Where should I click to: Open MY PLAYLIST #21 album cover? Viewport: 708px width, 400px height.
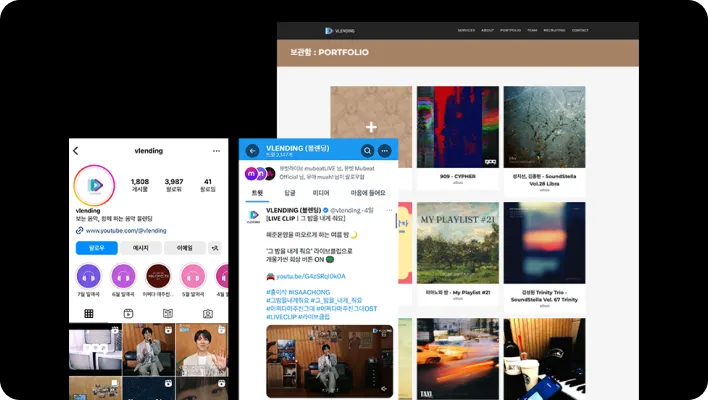click(x=458, y=243)
